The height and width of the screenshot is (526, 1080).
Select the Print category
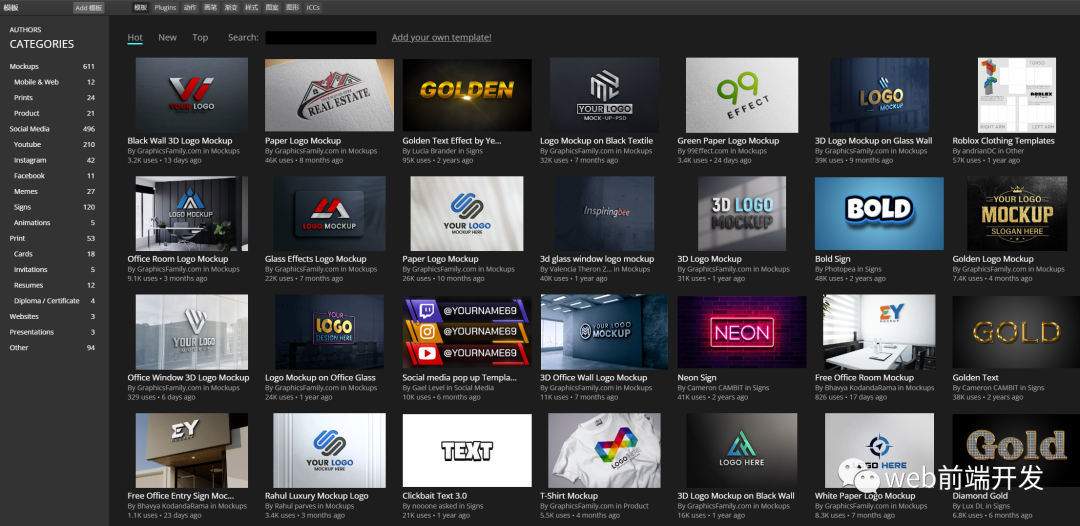coord(52,238)
